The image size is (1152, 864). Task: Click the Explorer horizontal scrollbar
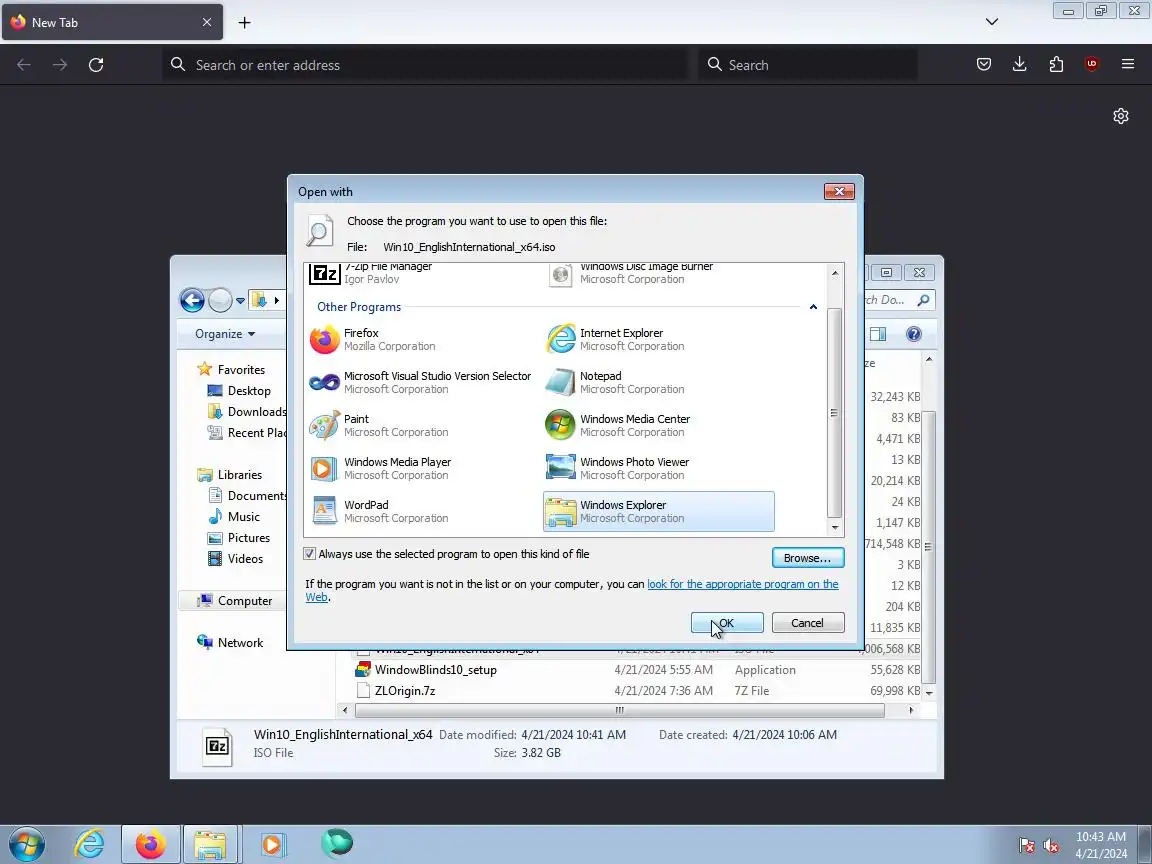(619, 710)
